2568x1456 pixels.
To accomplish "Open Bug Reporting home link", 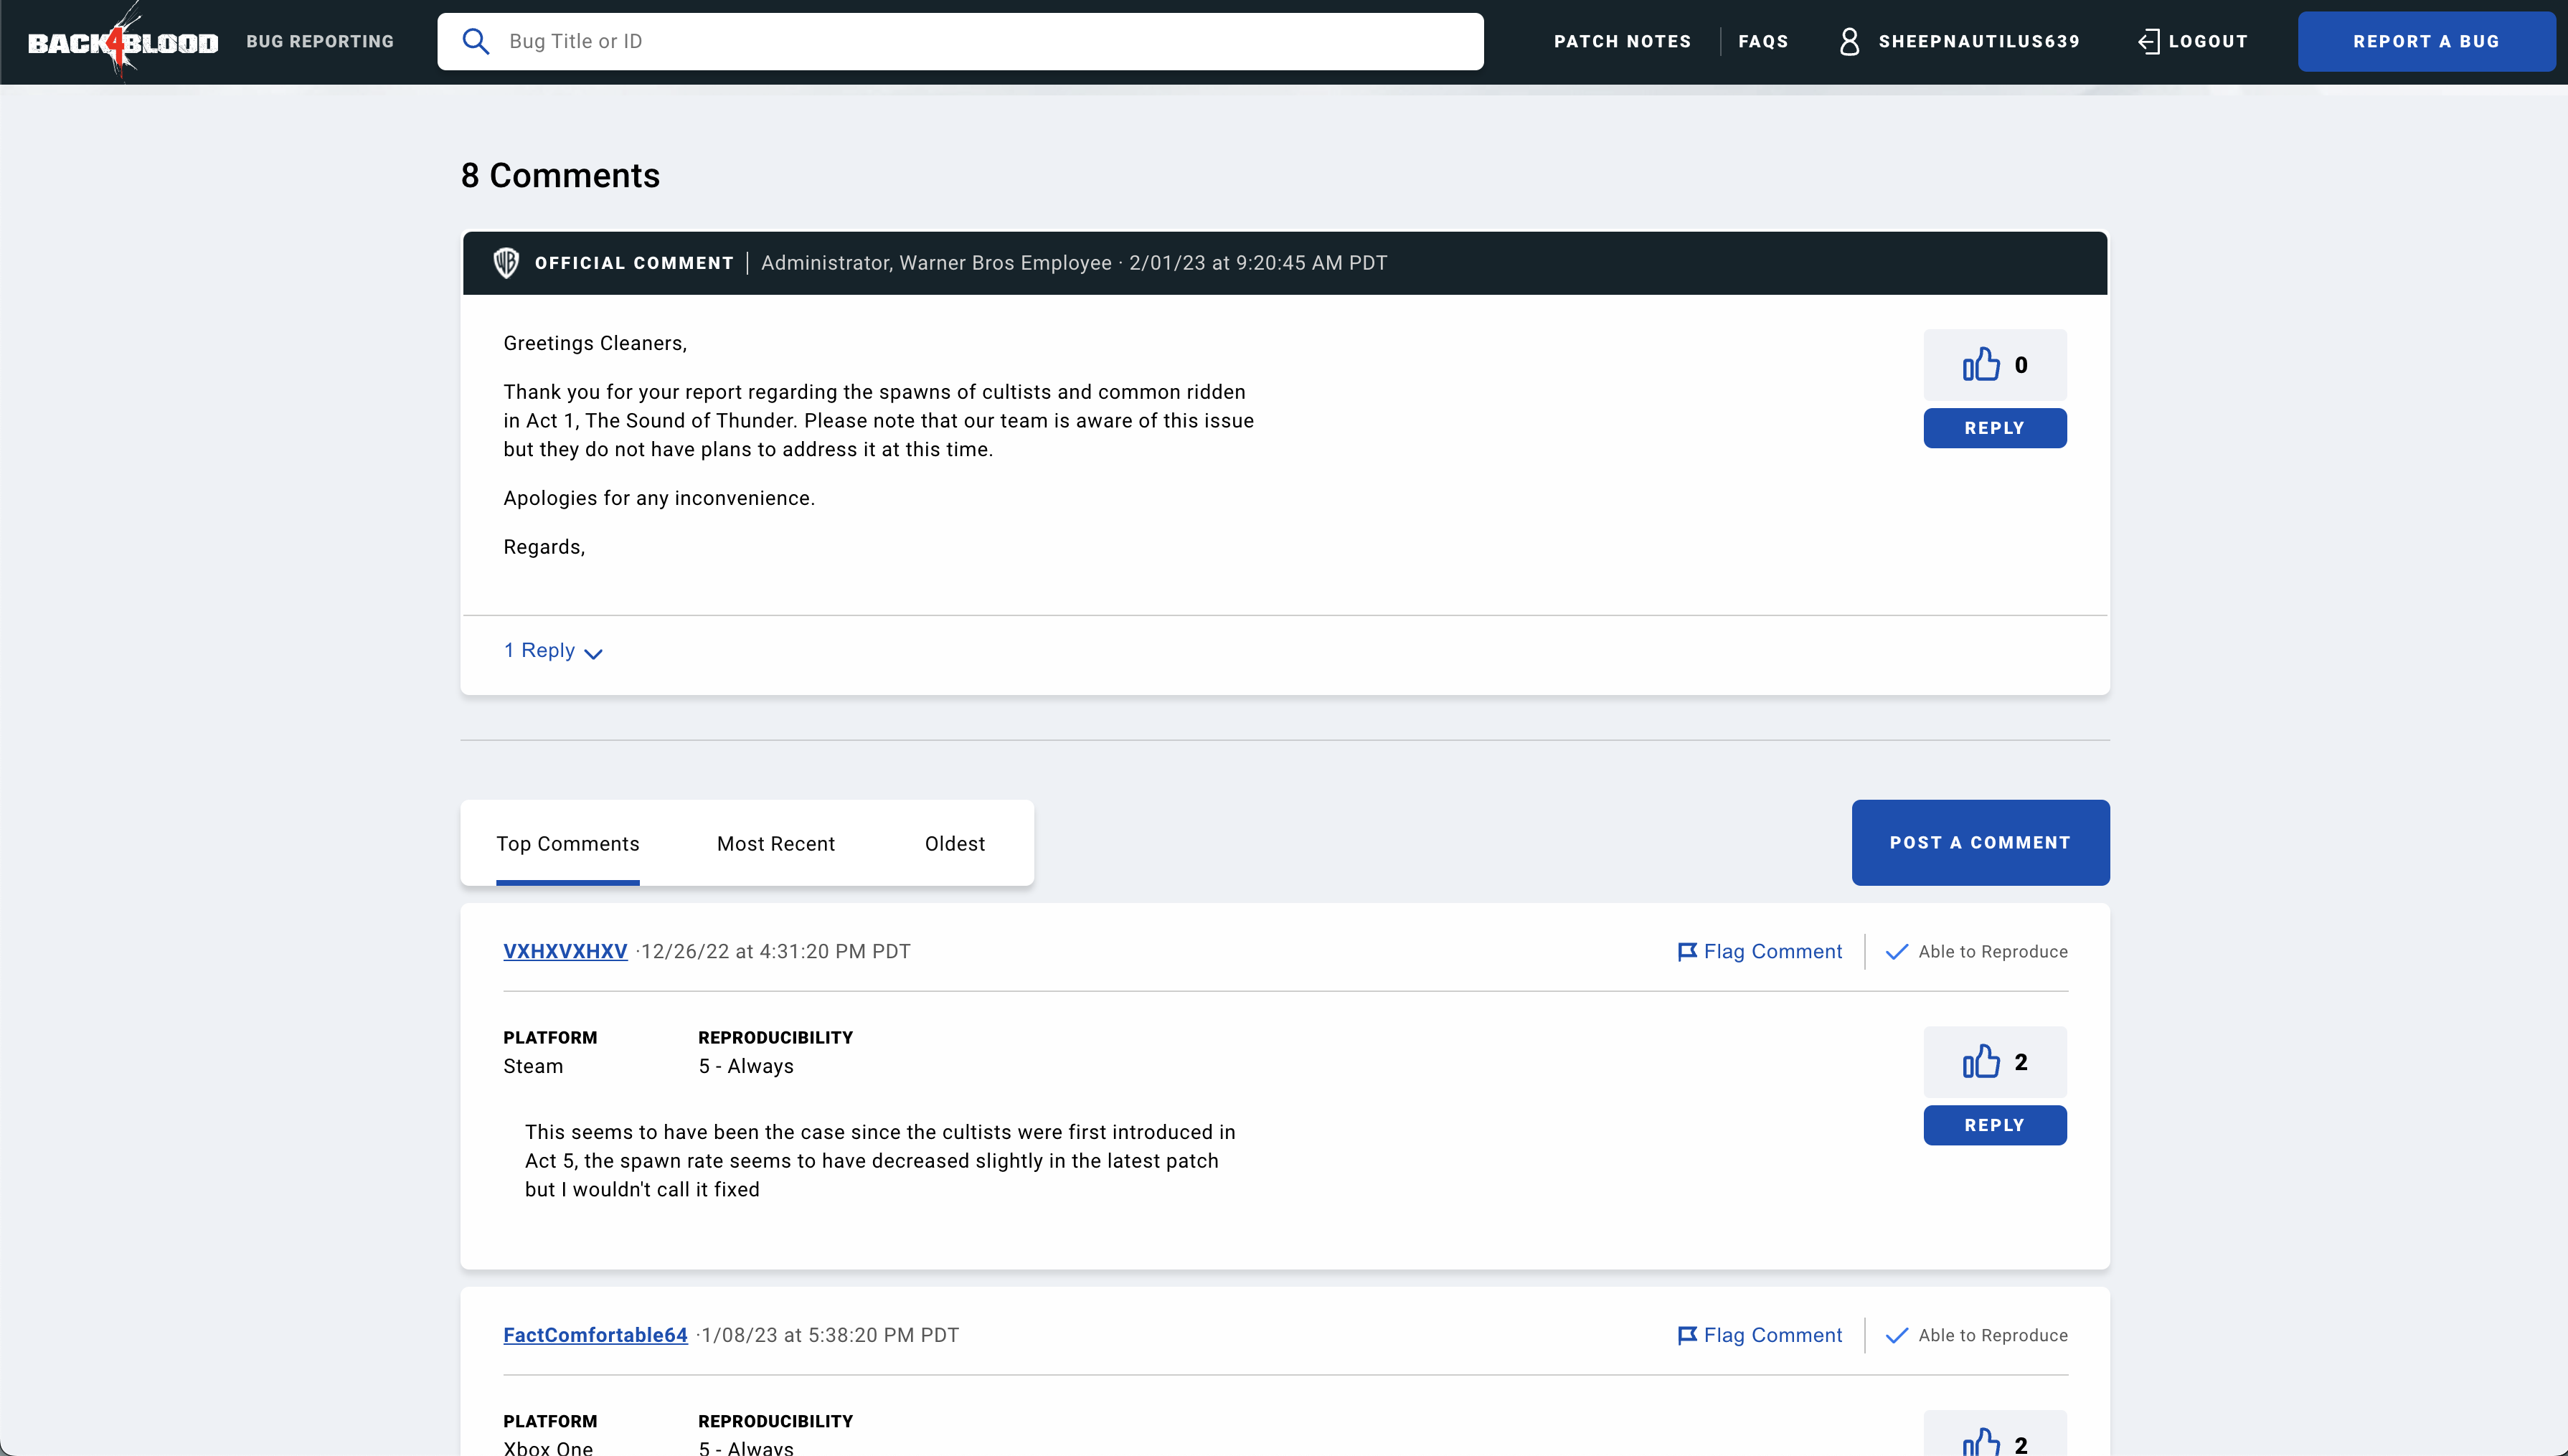I will 320,41.
